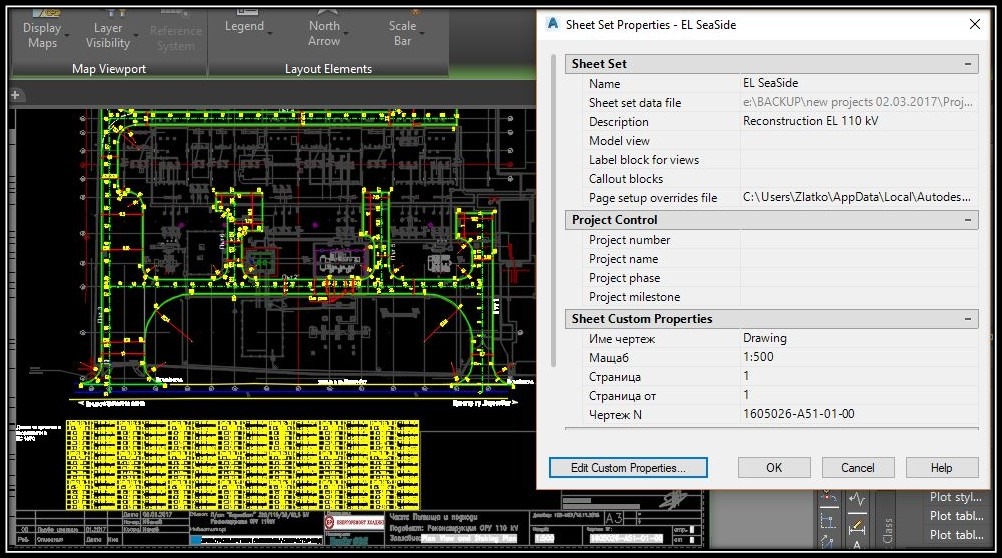Cancel the Sheet Set Properties dialog
Image resolution: width=1002 pixels, height=558 pixels.
pyautogui.click(x=858, y=468)
